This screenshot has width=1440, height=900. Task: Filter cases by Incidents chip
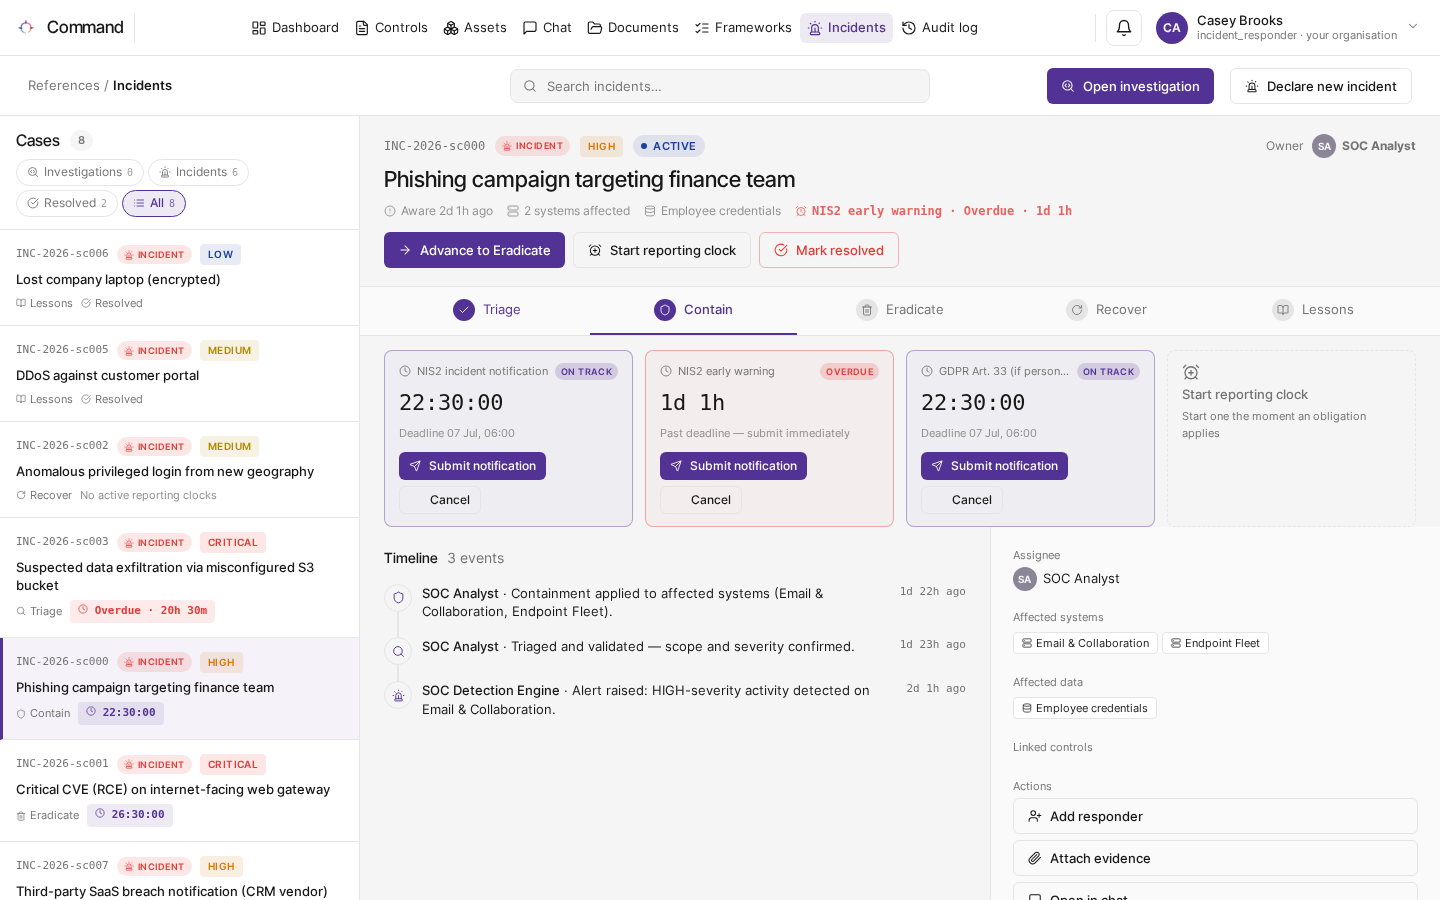(x=198, y=172)
